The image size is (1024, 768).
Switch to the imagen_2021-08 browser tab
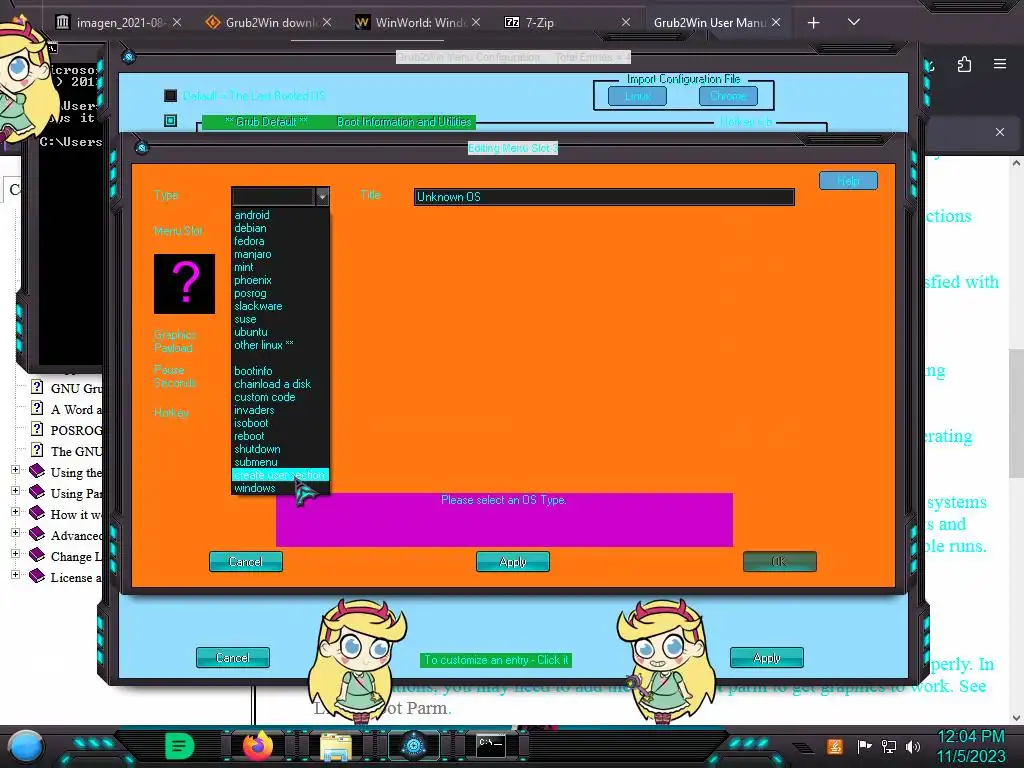point(120,23)
